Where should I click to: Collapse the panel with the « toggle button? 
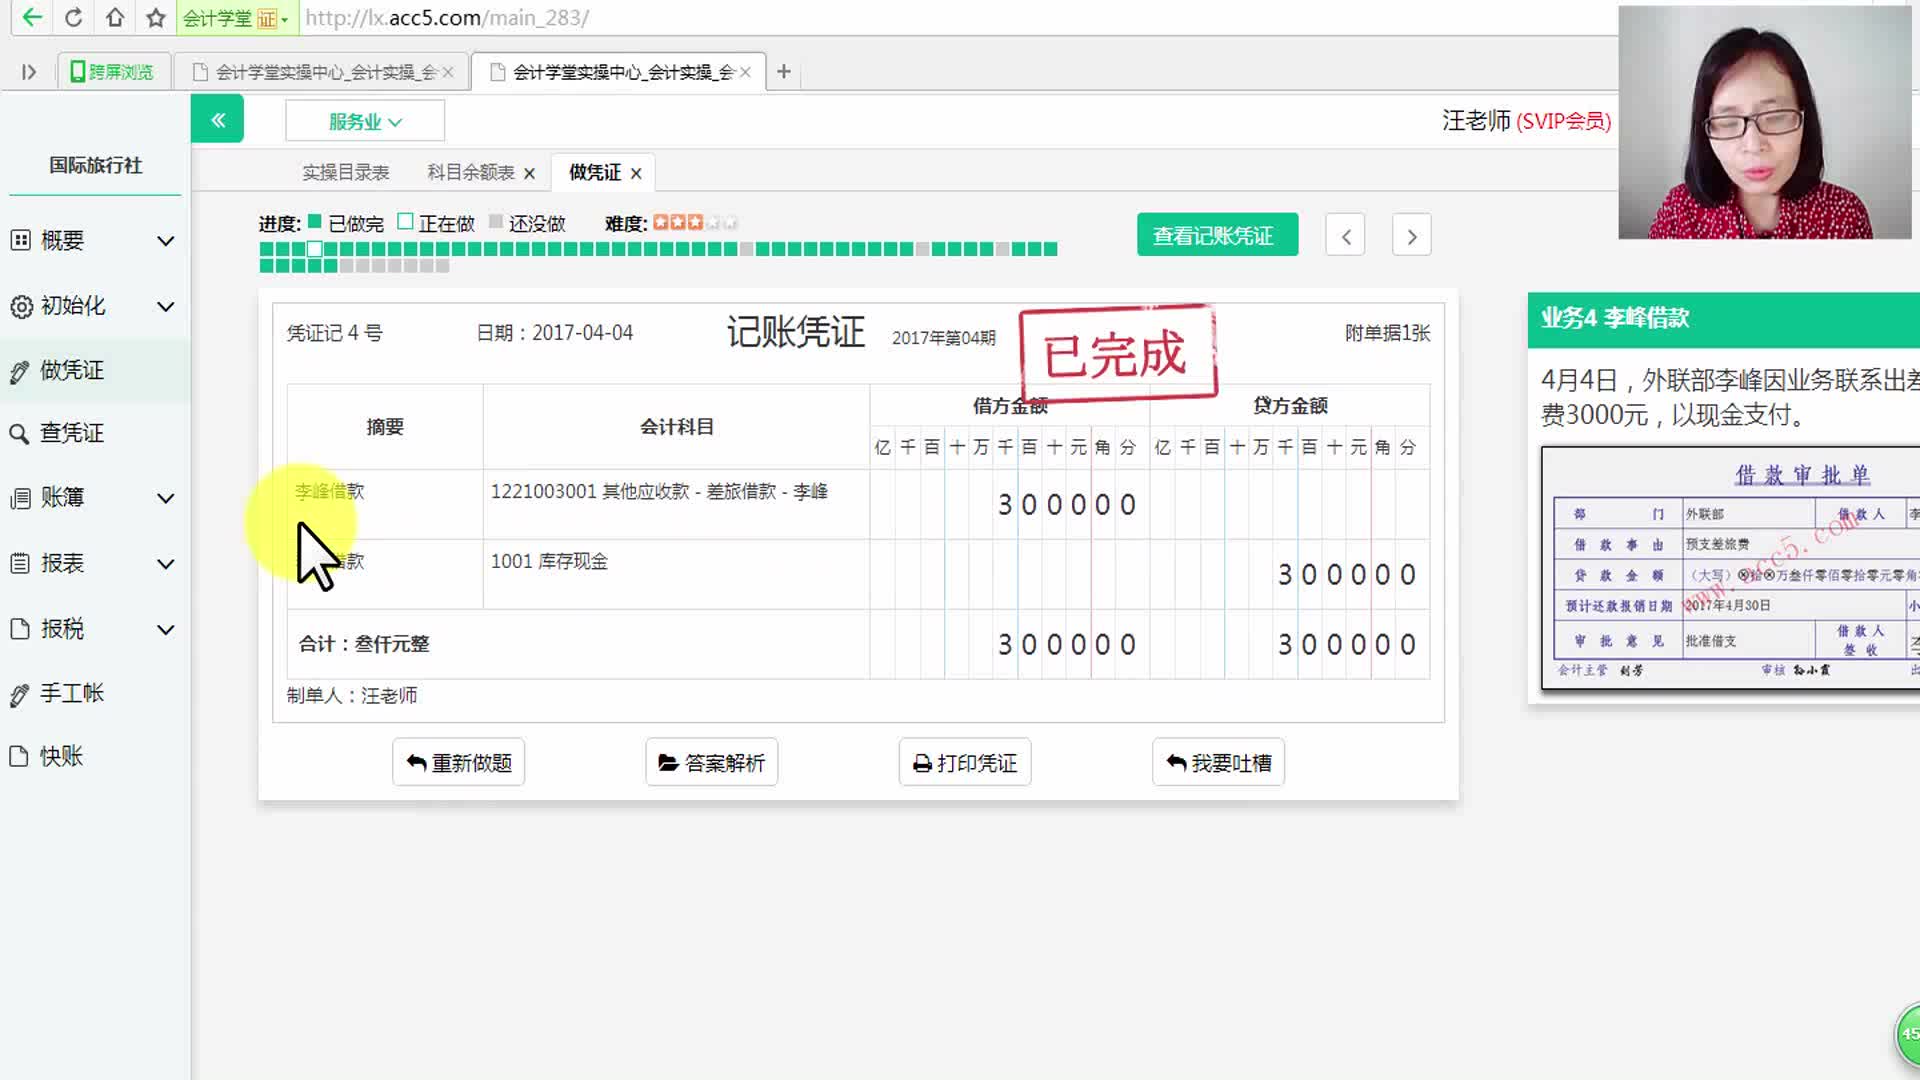(217, 119)
